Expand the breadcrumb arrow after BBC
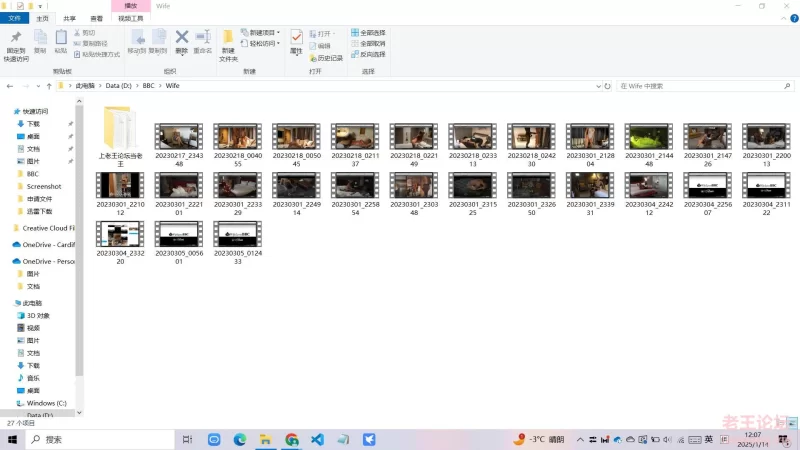The width and height of the screenshot is (800, 450). [x=160, y=86]
